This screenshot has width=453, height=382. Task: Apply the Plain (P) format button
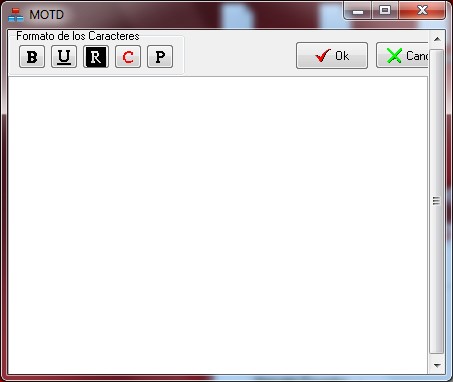click(160, 57)
